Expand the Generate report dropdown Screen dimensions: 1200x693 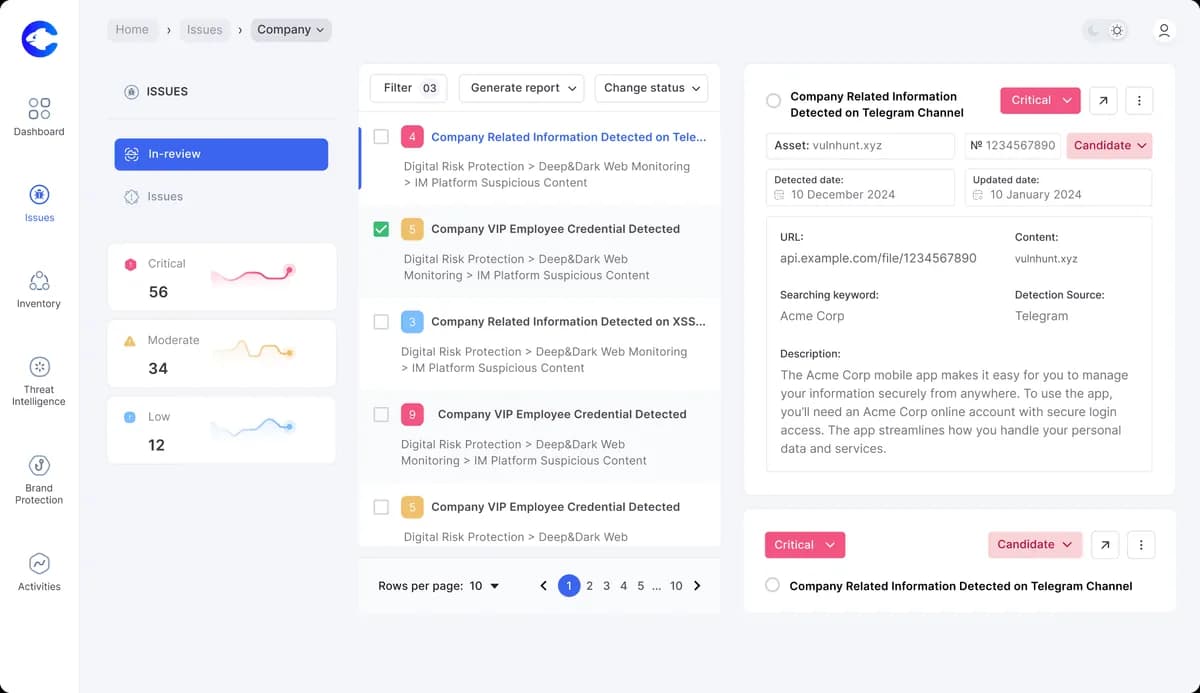pyautogui.click(x=522, y=88)
